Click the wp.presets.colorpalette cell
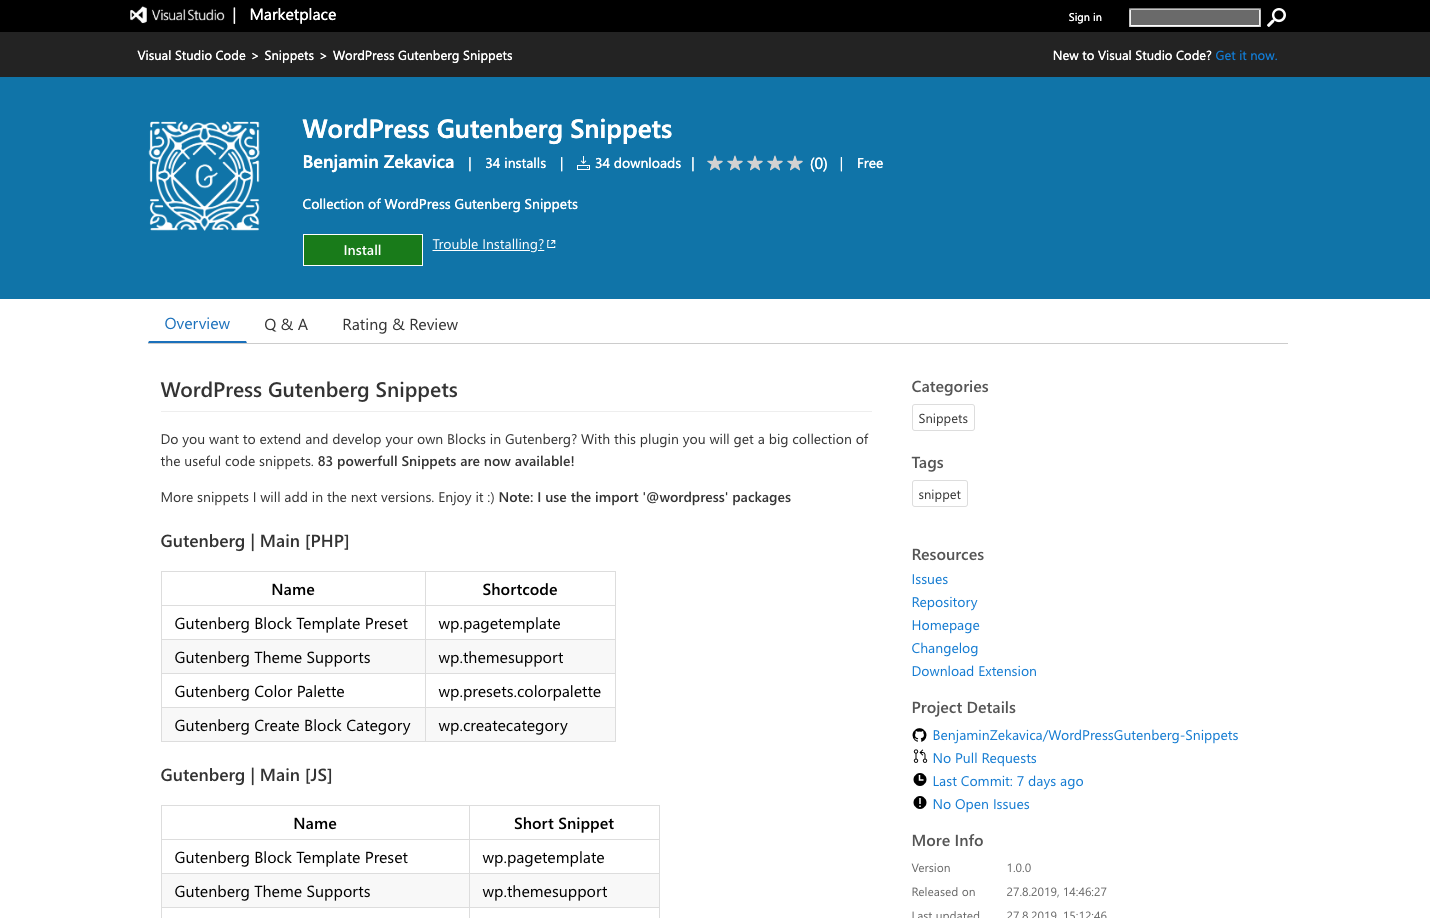1430x918 pixels. pos(520,691)
